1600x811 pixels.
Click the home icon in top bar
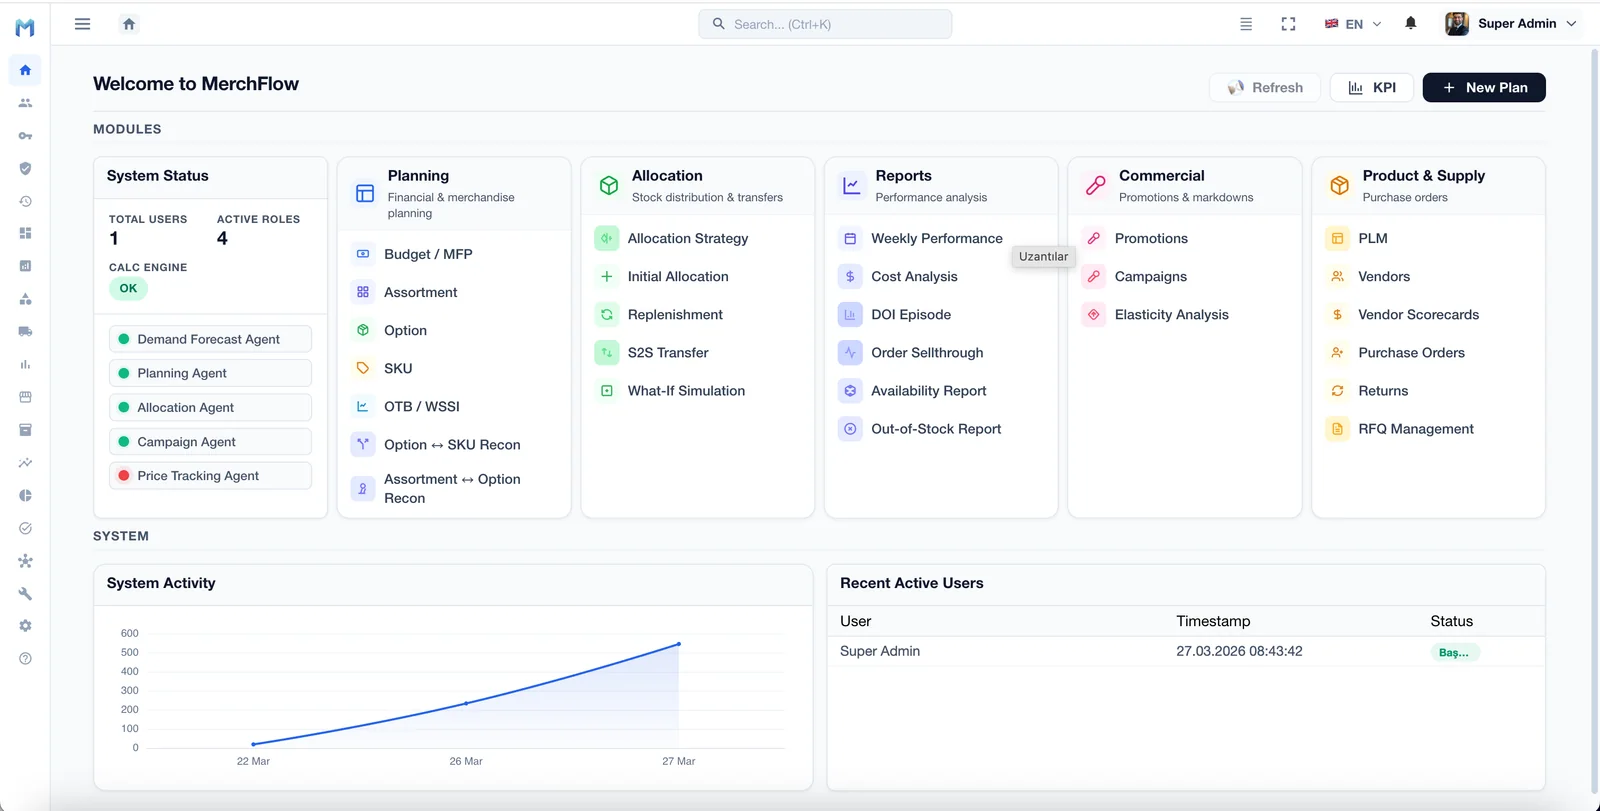(129, 24)
